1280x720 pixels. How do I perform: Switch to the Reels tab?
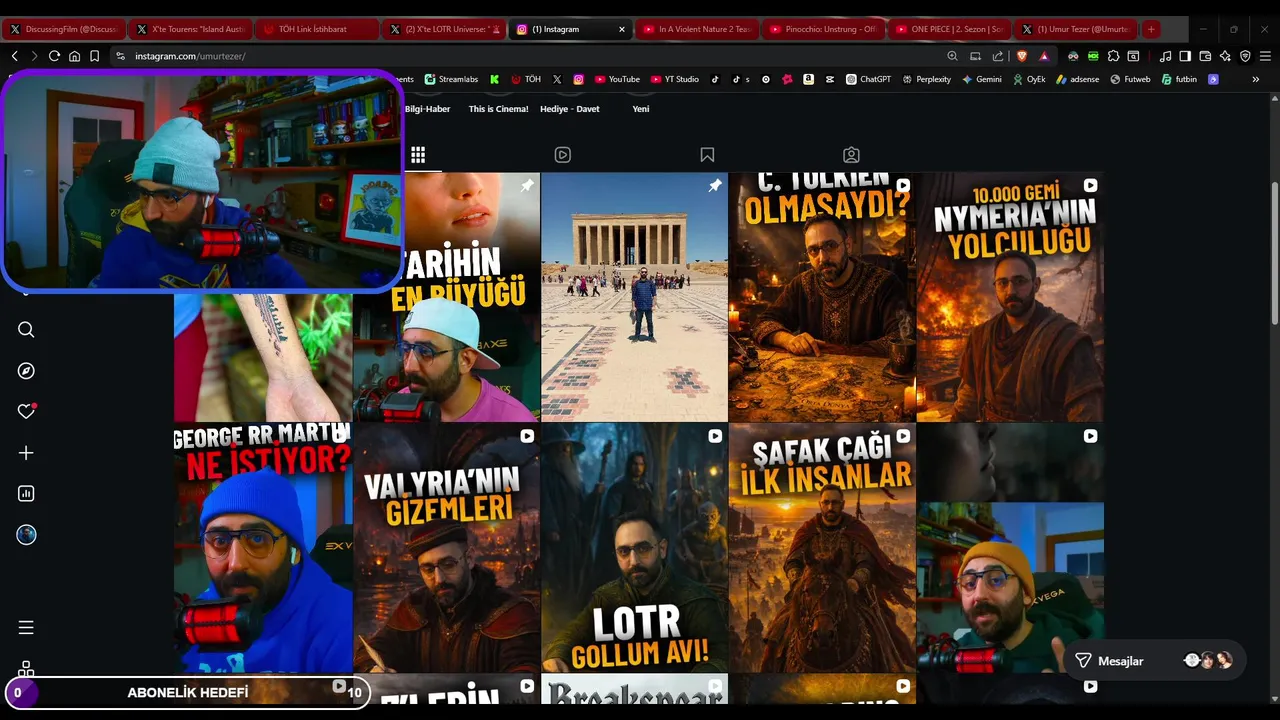pyautogui.click(x=563, y=155)
